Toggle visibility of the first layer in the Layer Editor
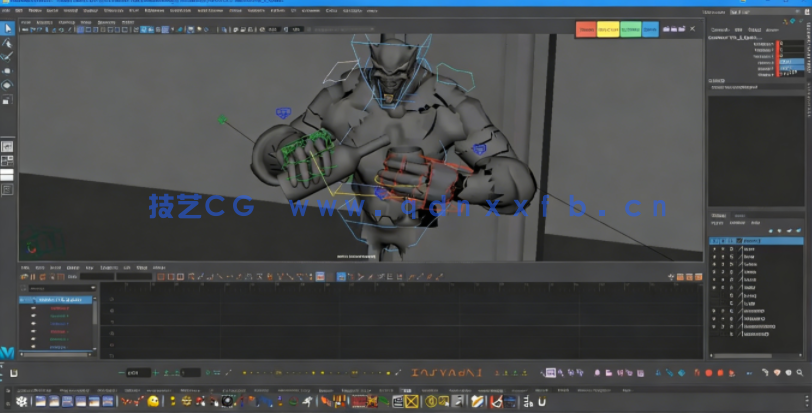Image resolution: width=812 pixels, height=413 pixels. [x=715, y=241]
